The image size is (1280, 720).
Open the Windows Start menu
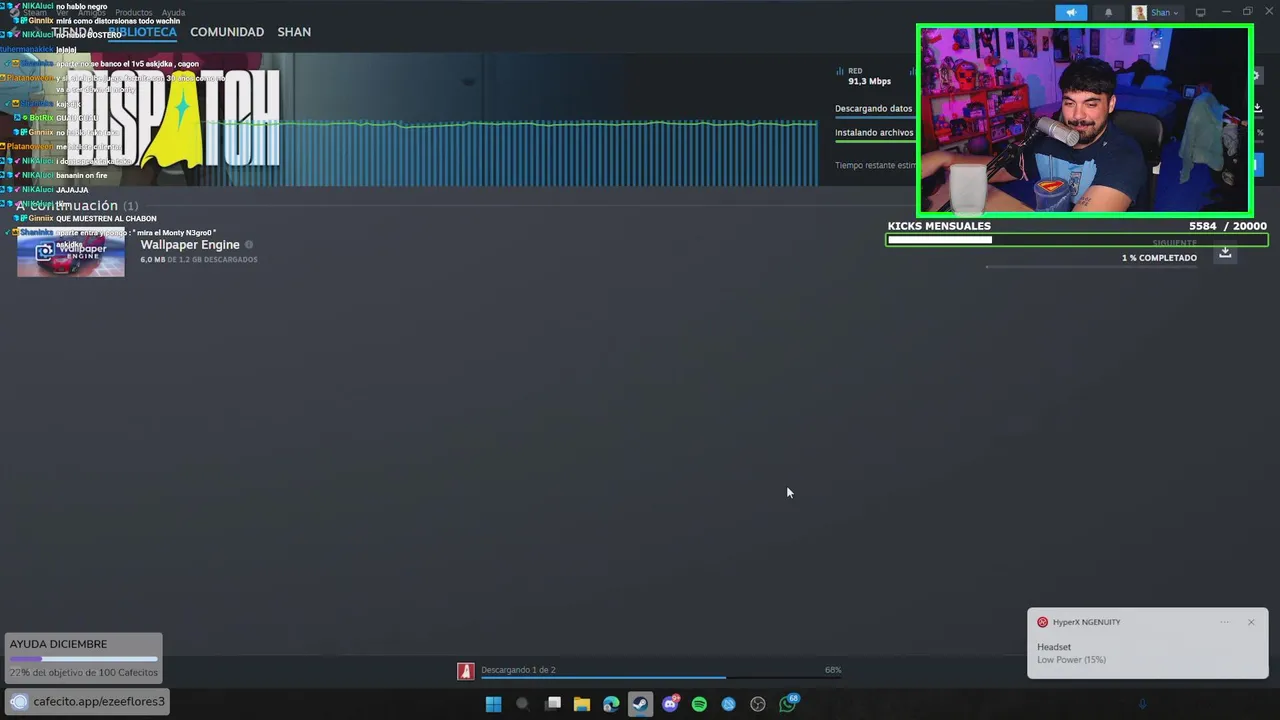pos(493,704)
